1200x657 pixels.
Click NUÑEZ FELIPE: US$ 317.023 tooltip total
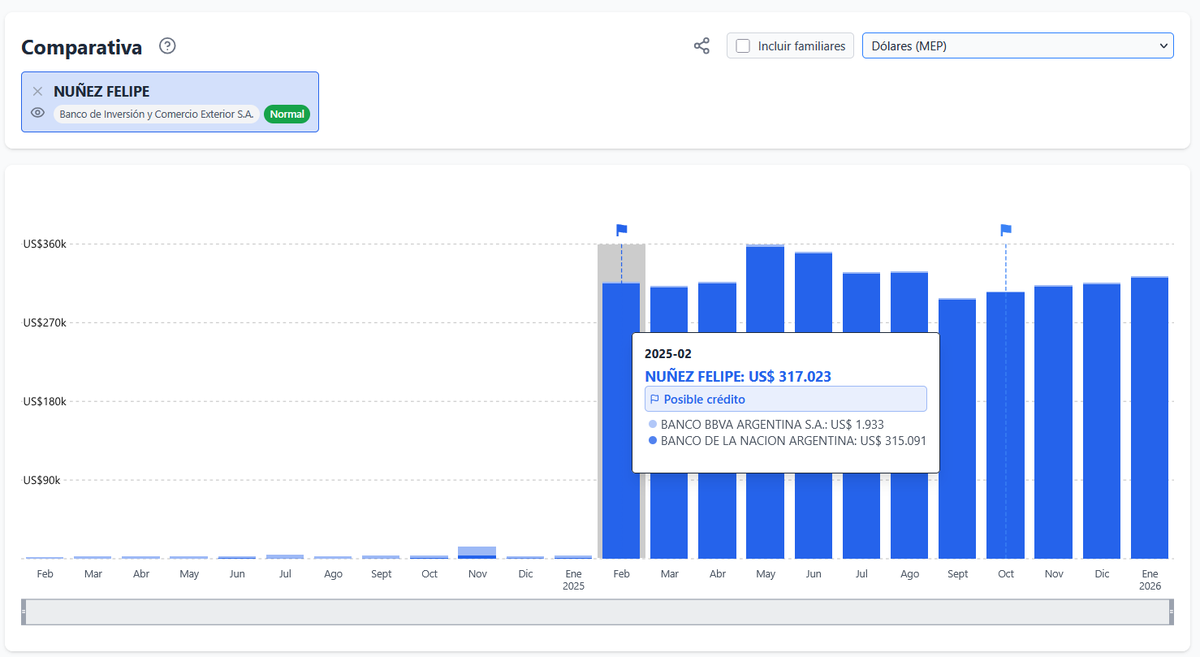click(738, 377)
